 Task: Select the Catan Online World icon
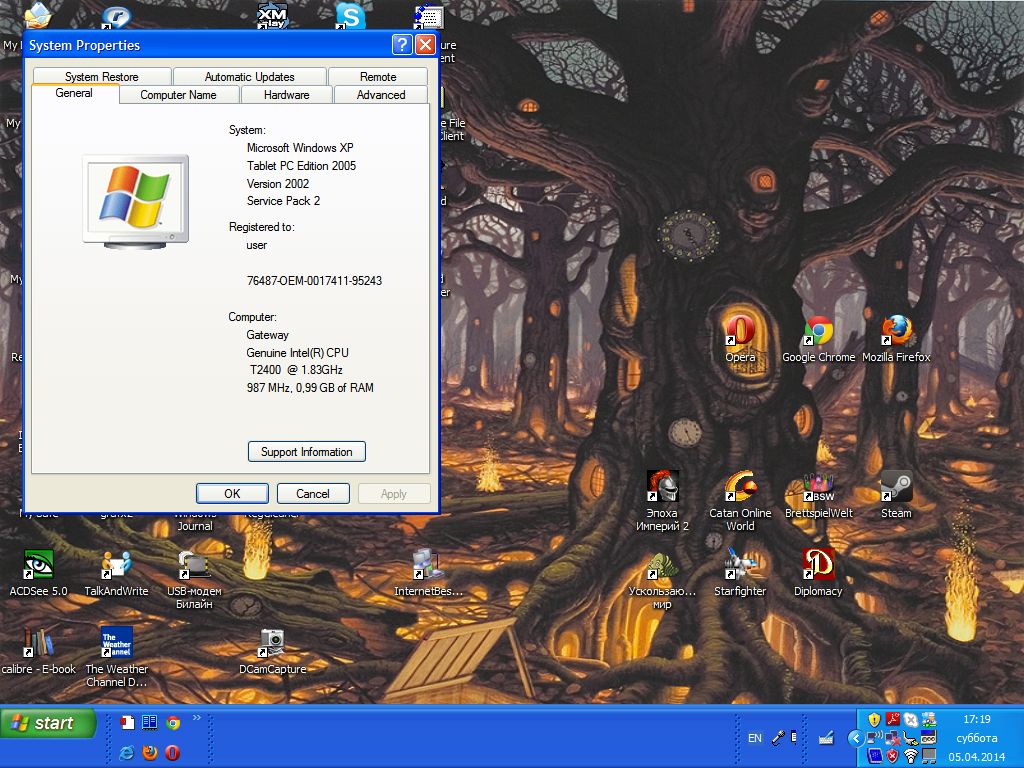[x=740, y=500]
